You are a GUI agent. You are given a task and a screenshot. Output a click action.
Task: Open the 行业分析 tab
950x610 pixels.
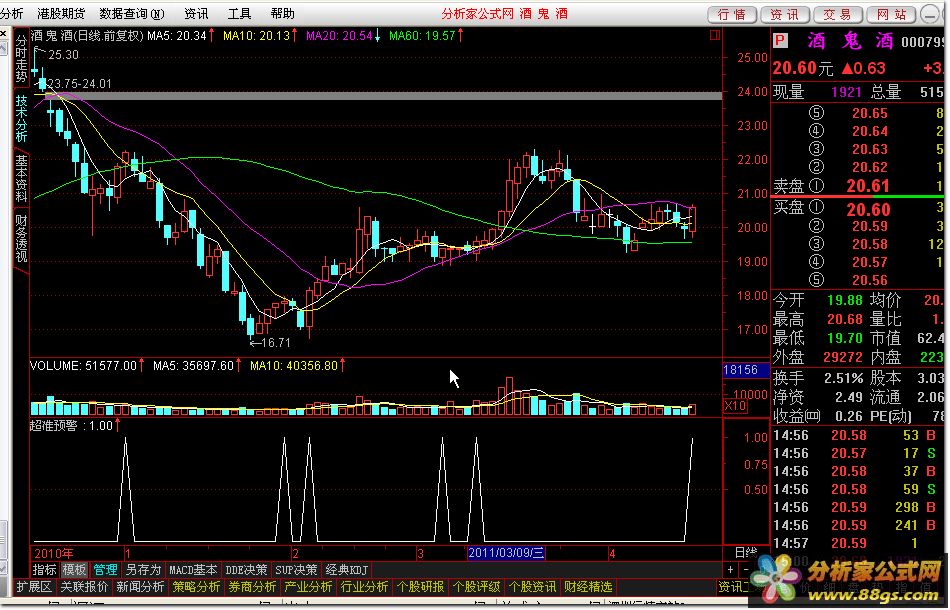pos(364,587)
